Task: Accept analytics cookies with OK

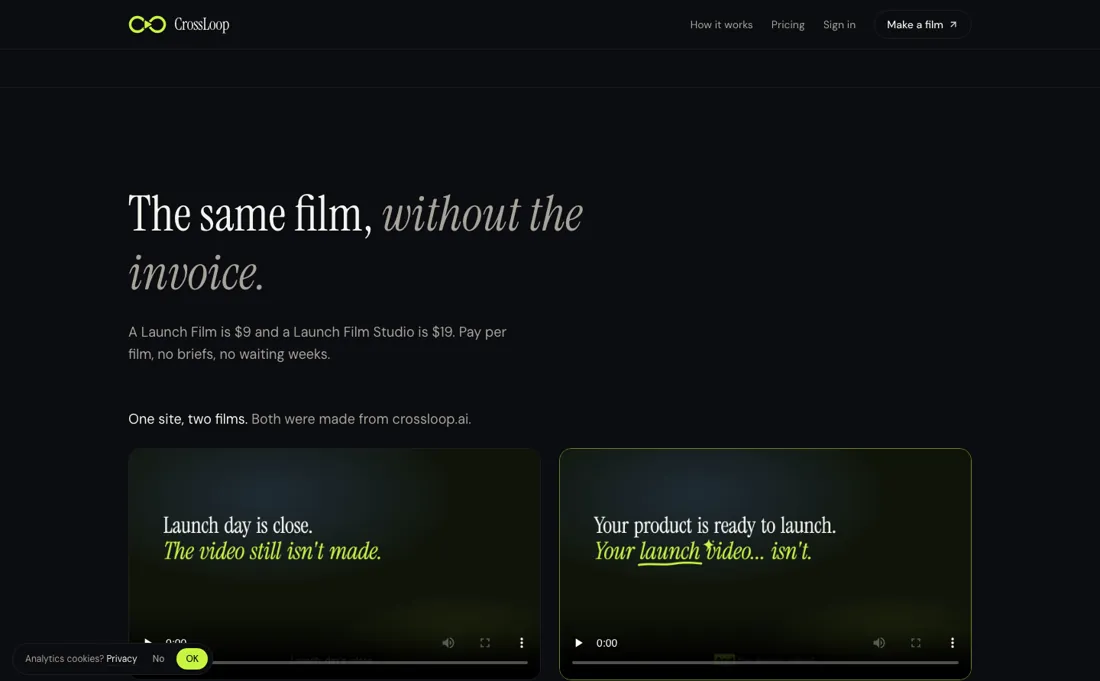Action: pos(192,659)
